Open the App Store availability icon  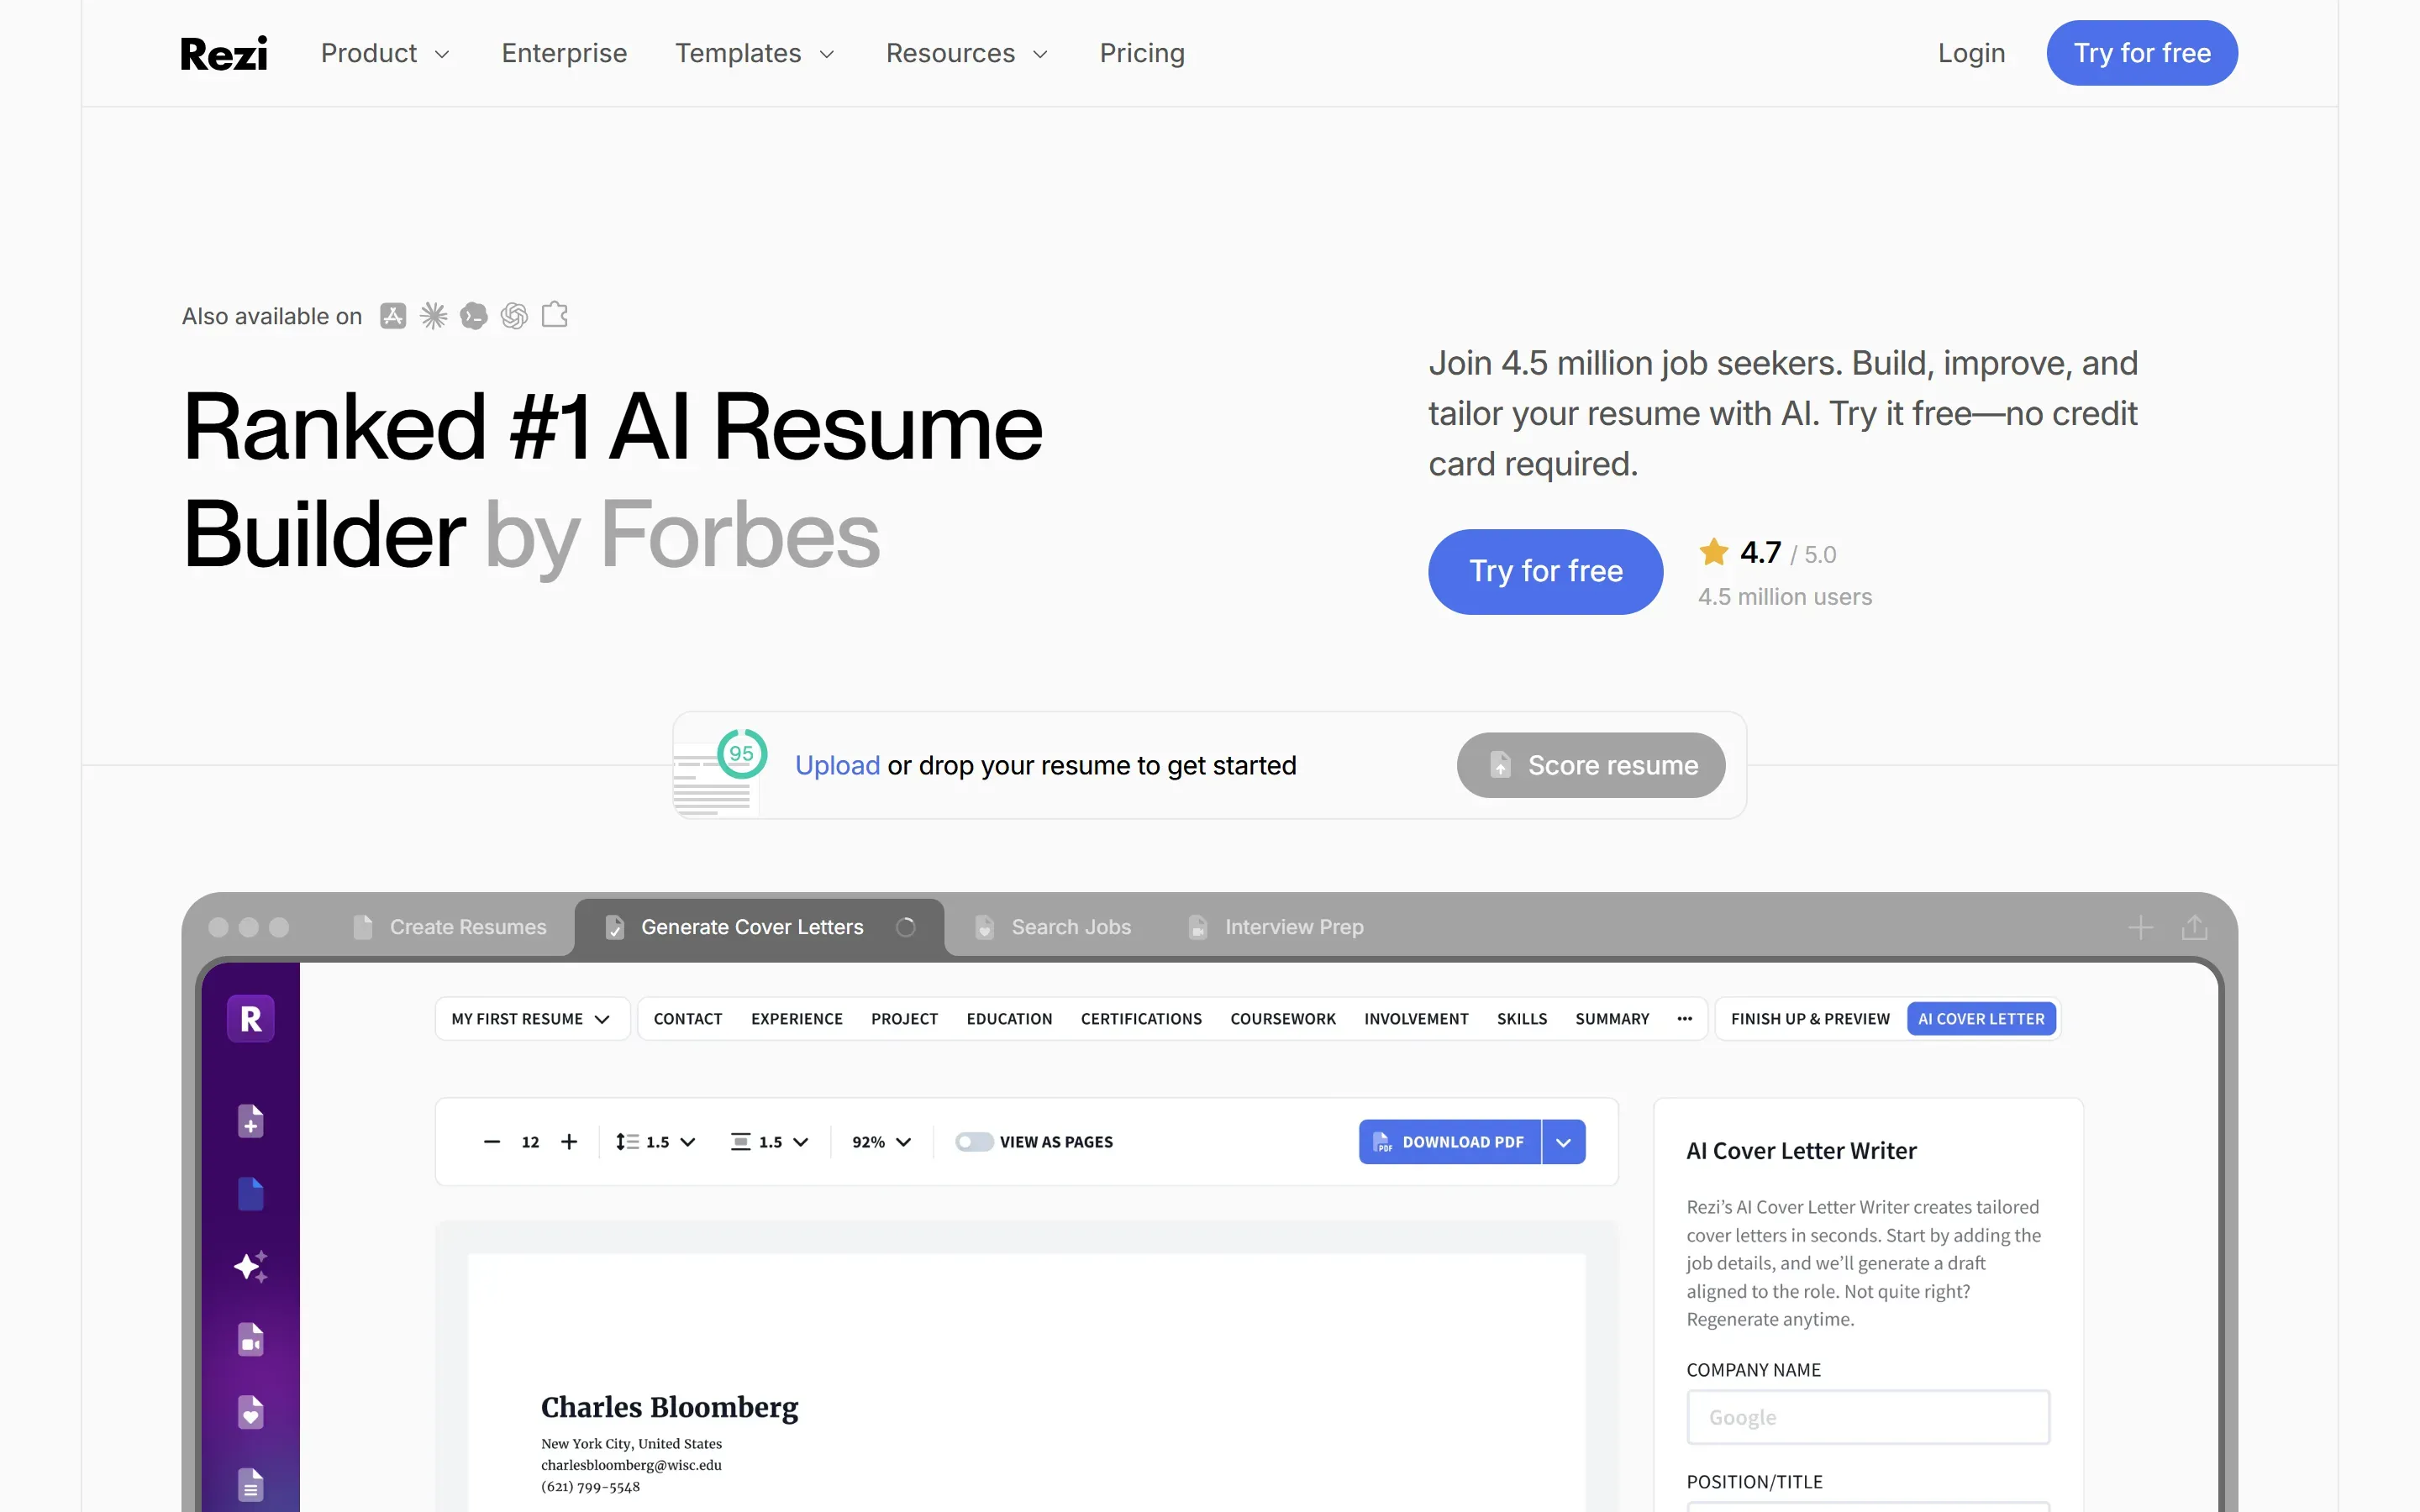click(x=393, y=316)
